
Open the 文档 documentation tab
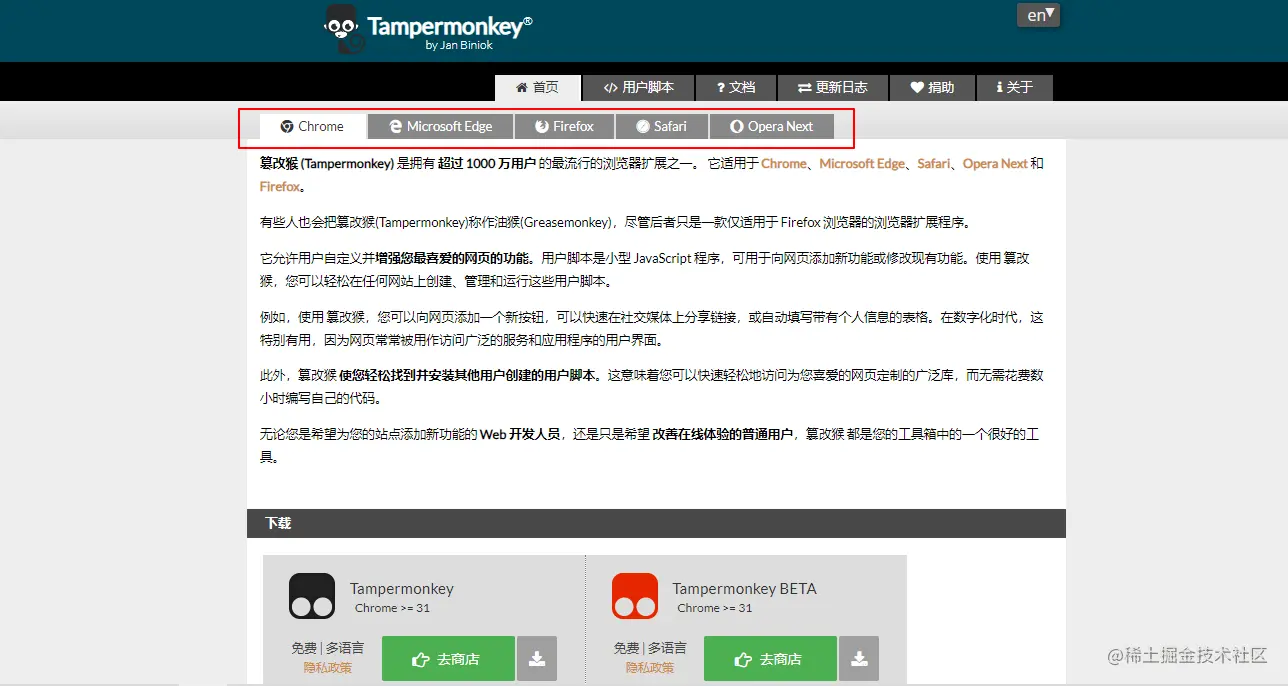pyautogui.click(x=735, y=88)
